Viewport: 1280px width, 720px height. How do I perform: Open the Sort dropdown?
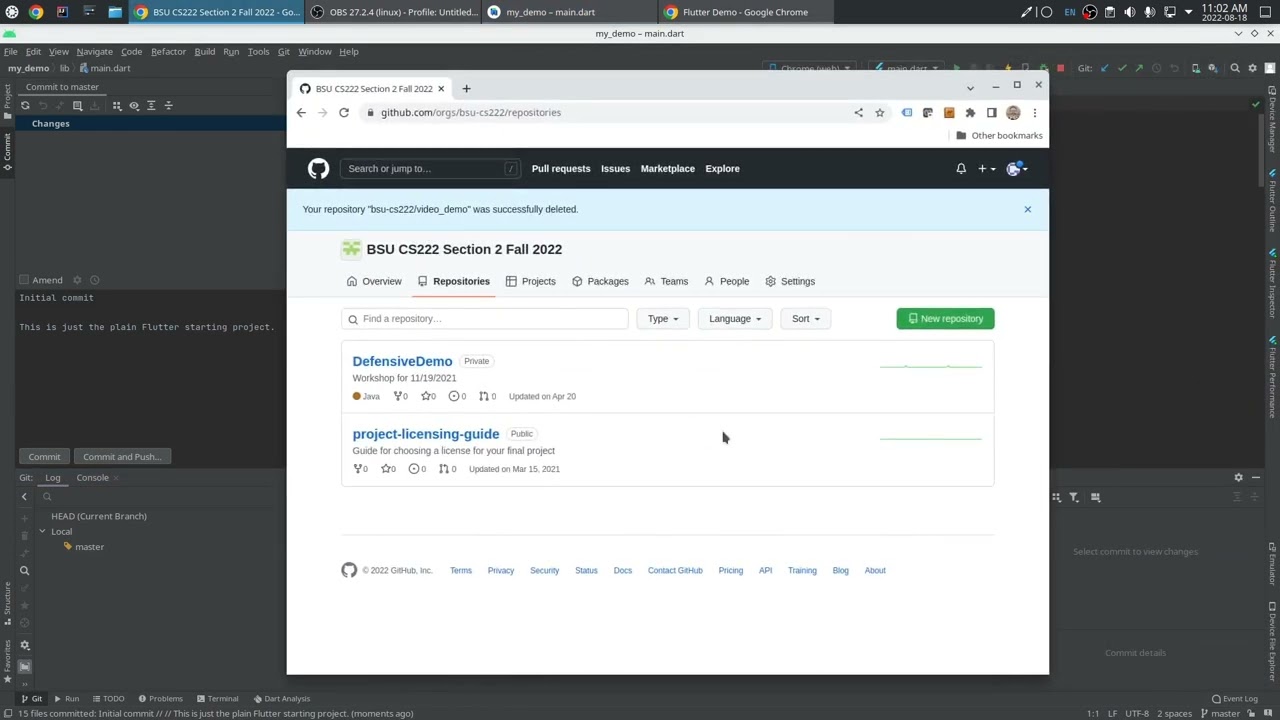click(x=805, y=319)
